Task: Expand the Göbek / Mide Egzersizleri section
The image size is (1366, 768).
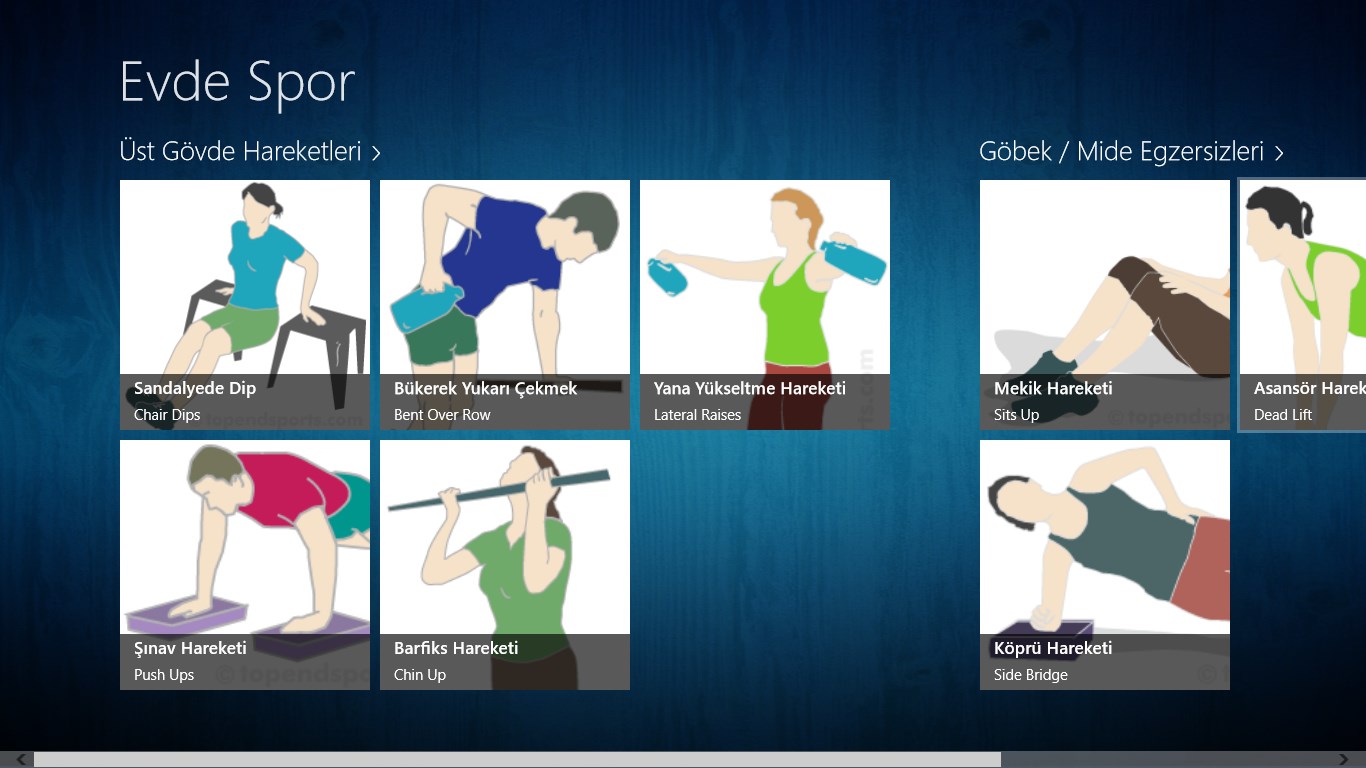Action: pyautogui.click(x=1131, y=152)
